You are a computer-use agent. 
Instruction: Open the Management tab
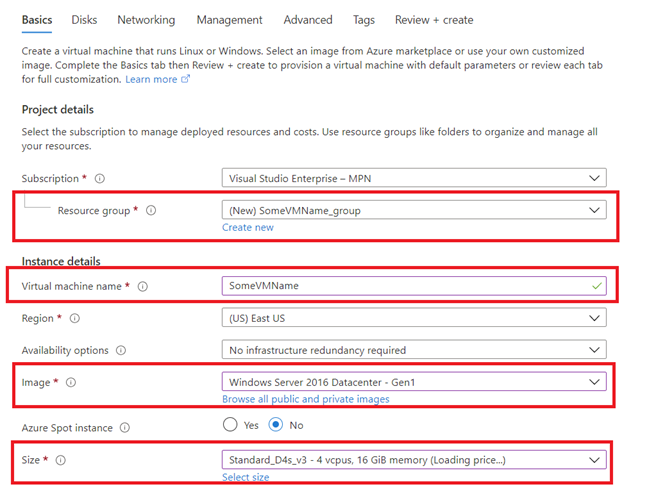tap(229, 20)
